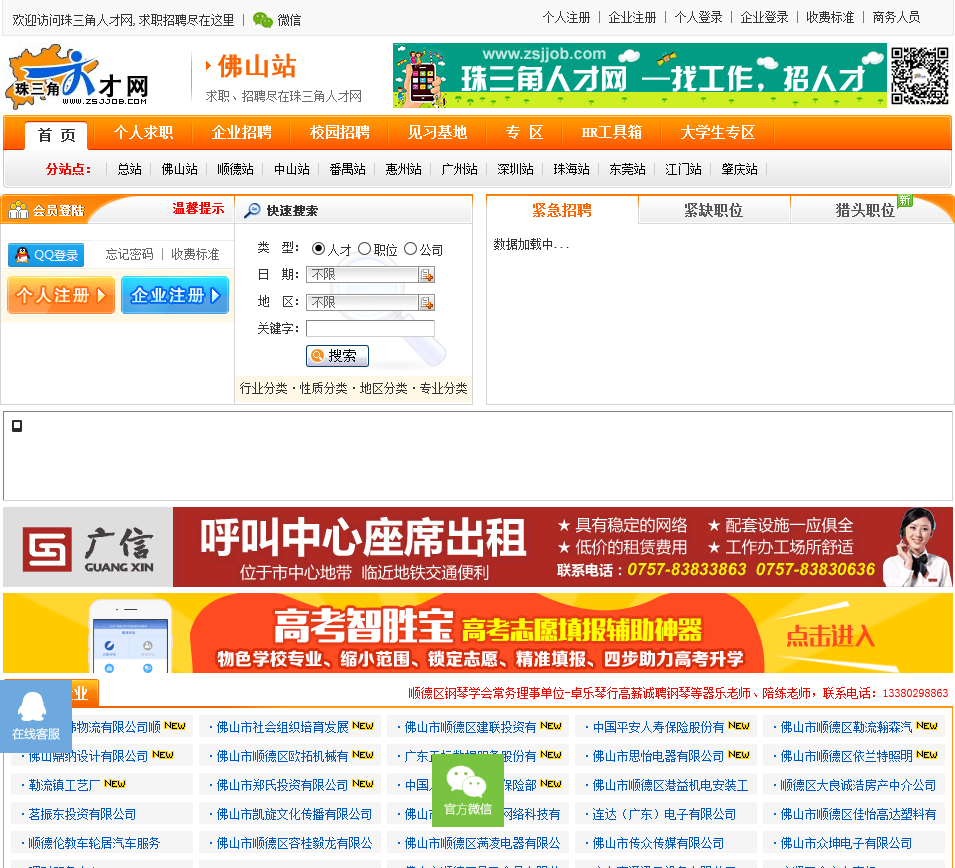This screenshot has width=955, height=868.
Task: Open 佛山市凯旋文化传播有限公司 company link
Action: 294,814
